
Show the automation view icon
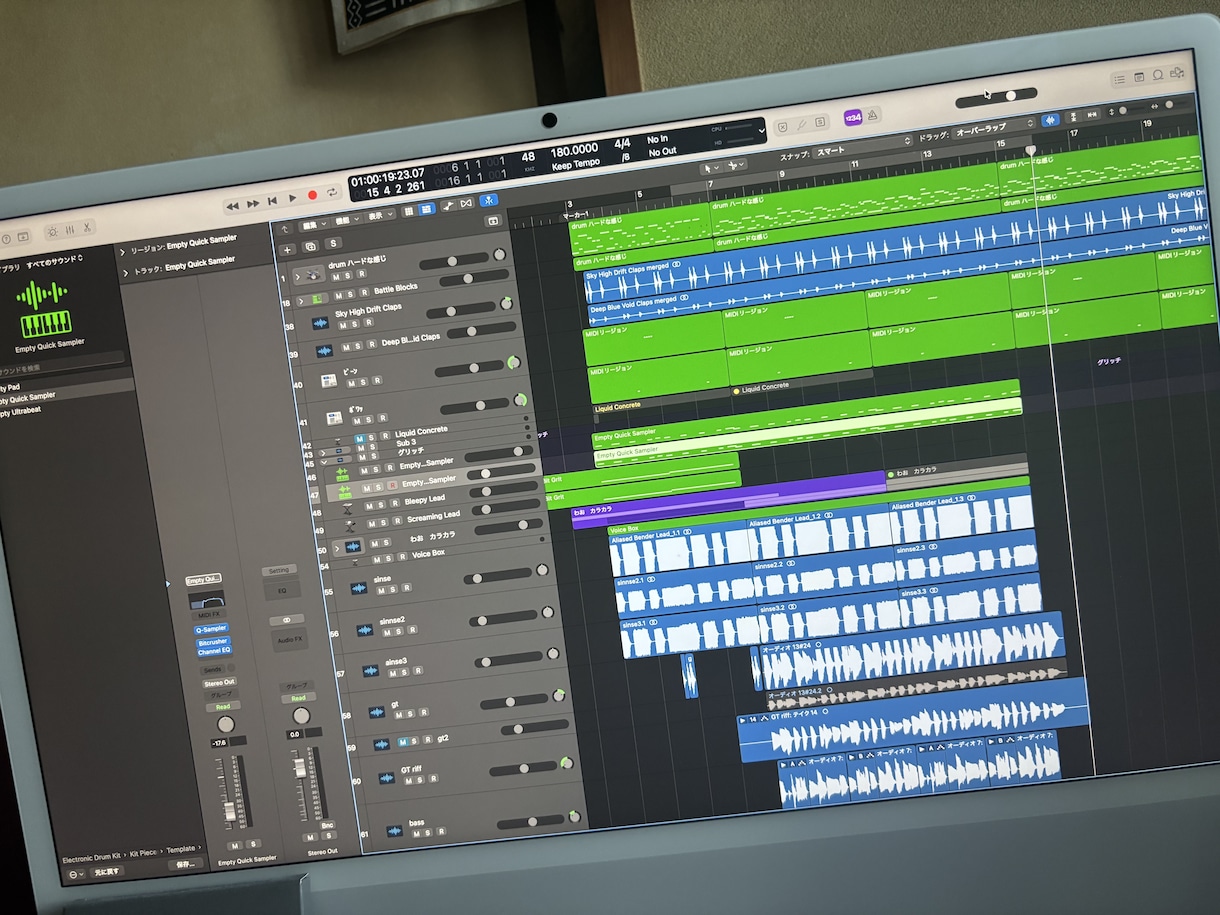click(448, 205)
